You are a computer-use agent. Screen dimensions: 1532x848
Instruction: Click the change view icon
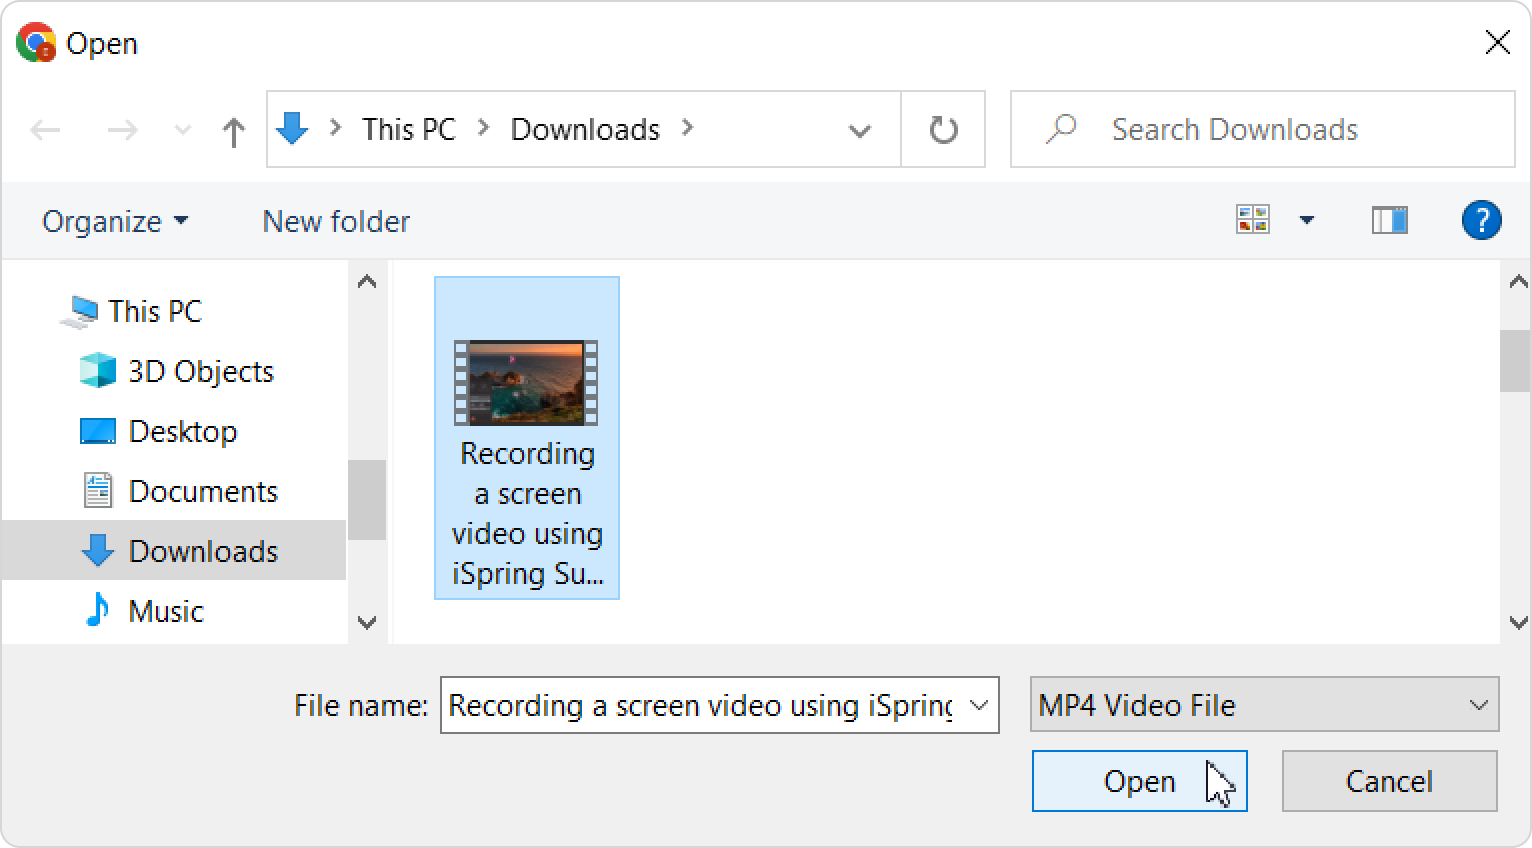click(x=1253, y=220)
